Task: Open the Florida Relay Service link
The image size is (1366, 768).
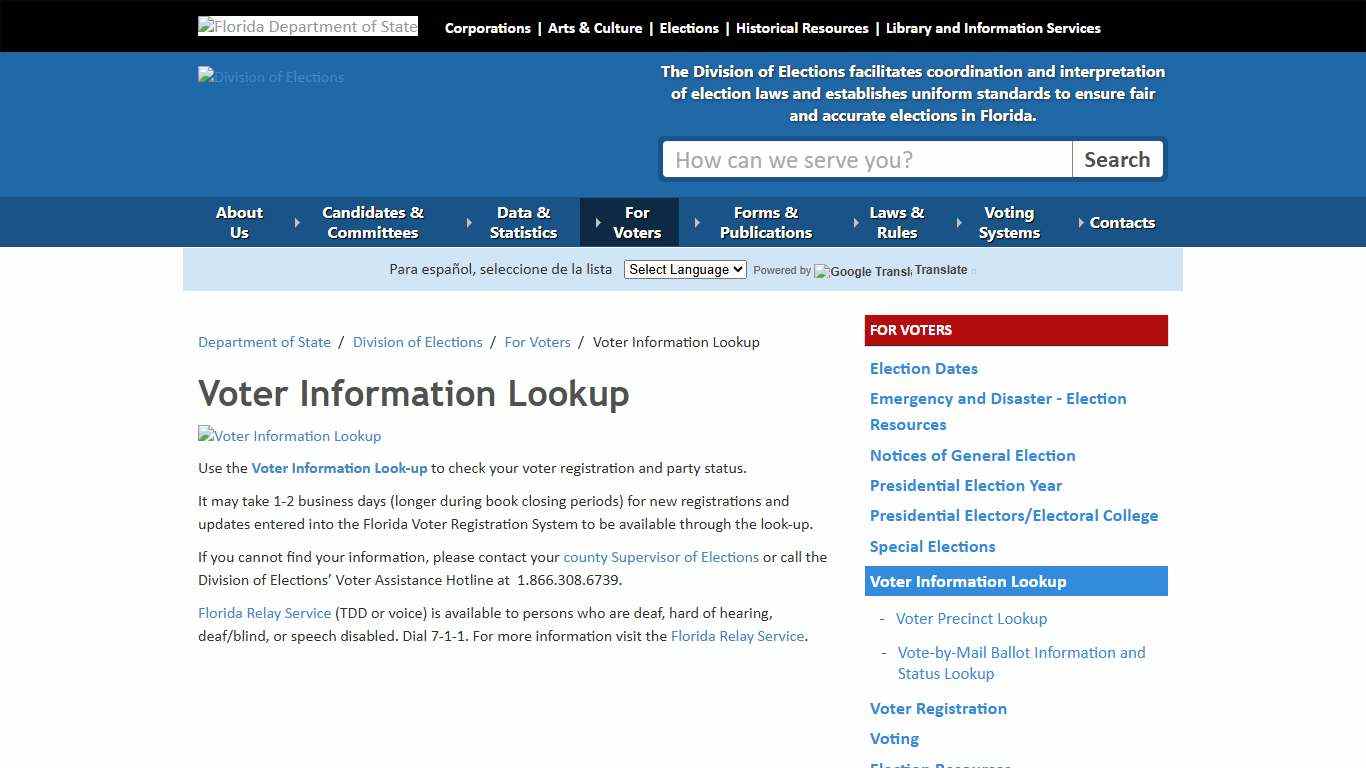Action: (264, 613)
